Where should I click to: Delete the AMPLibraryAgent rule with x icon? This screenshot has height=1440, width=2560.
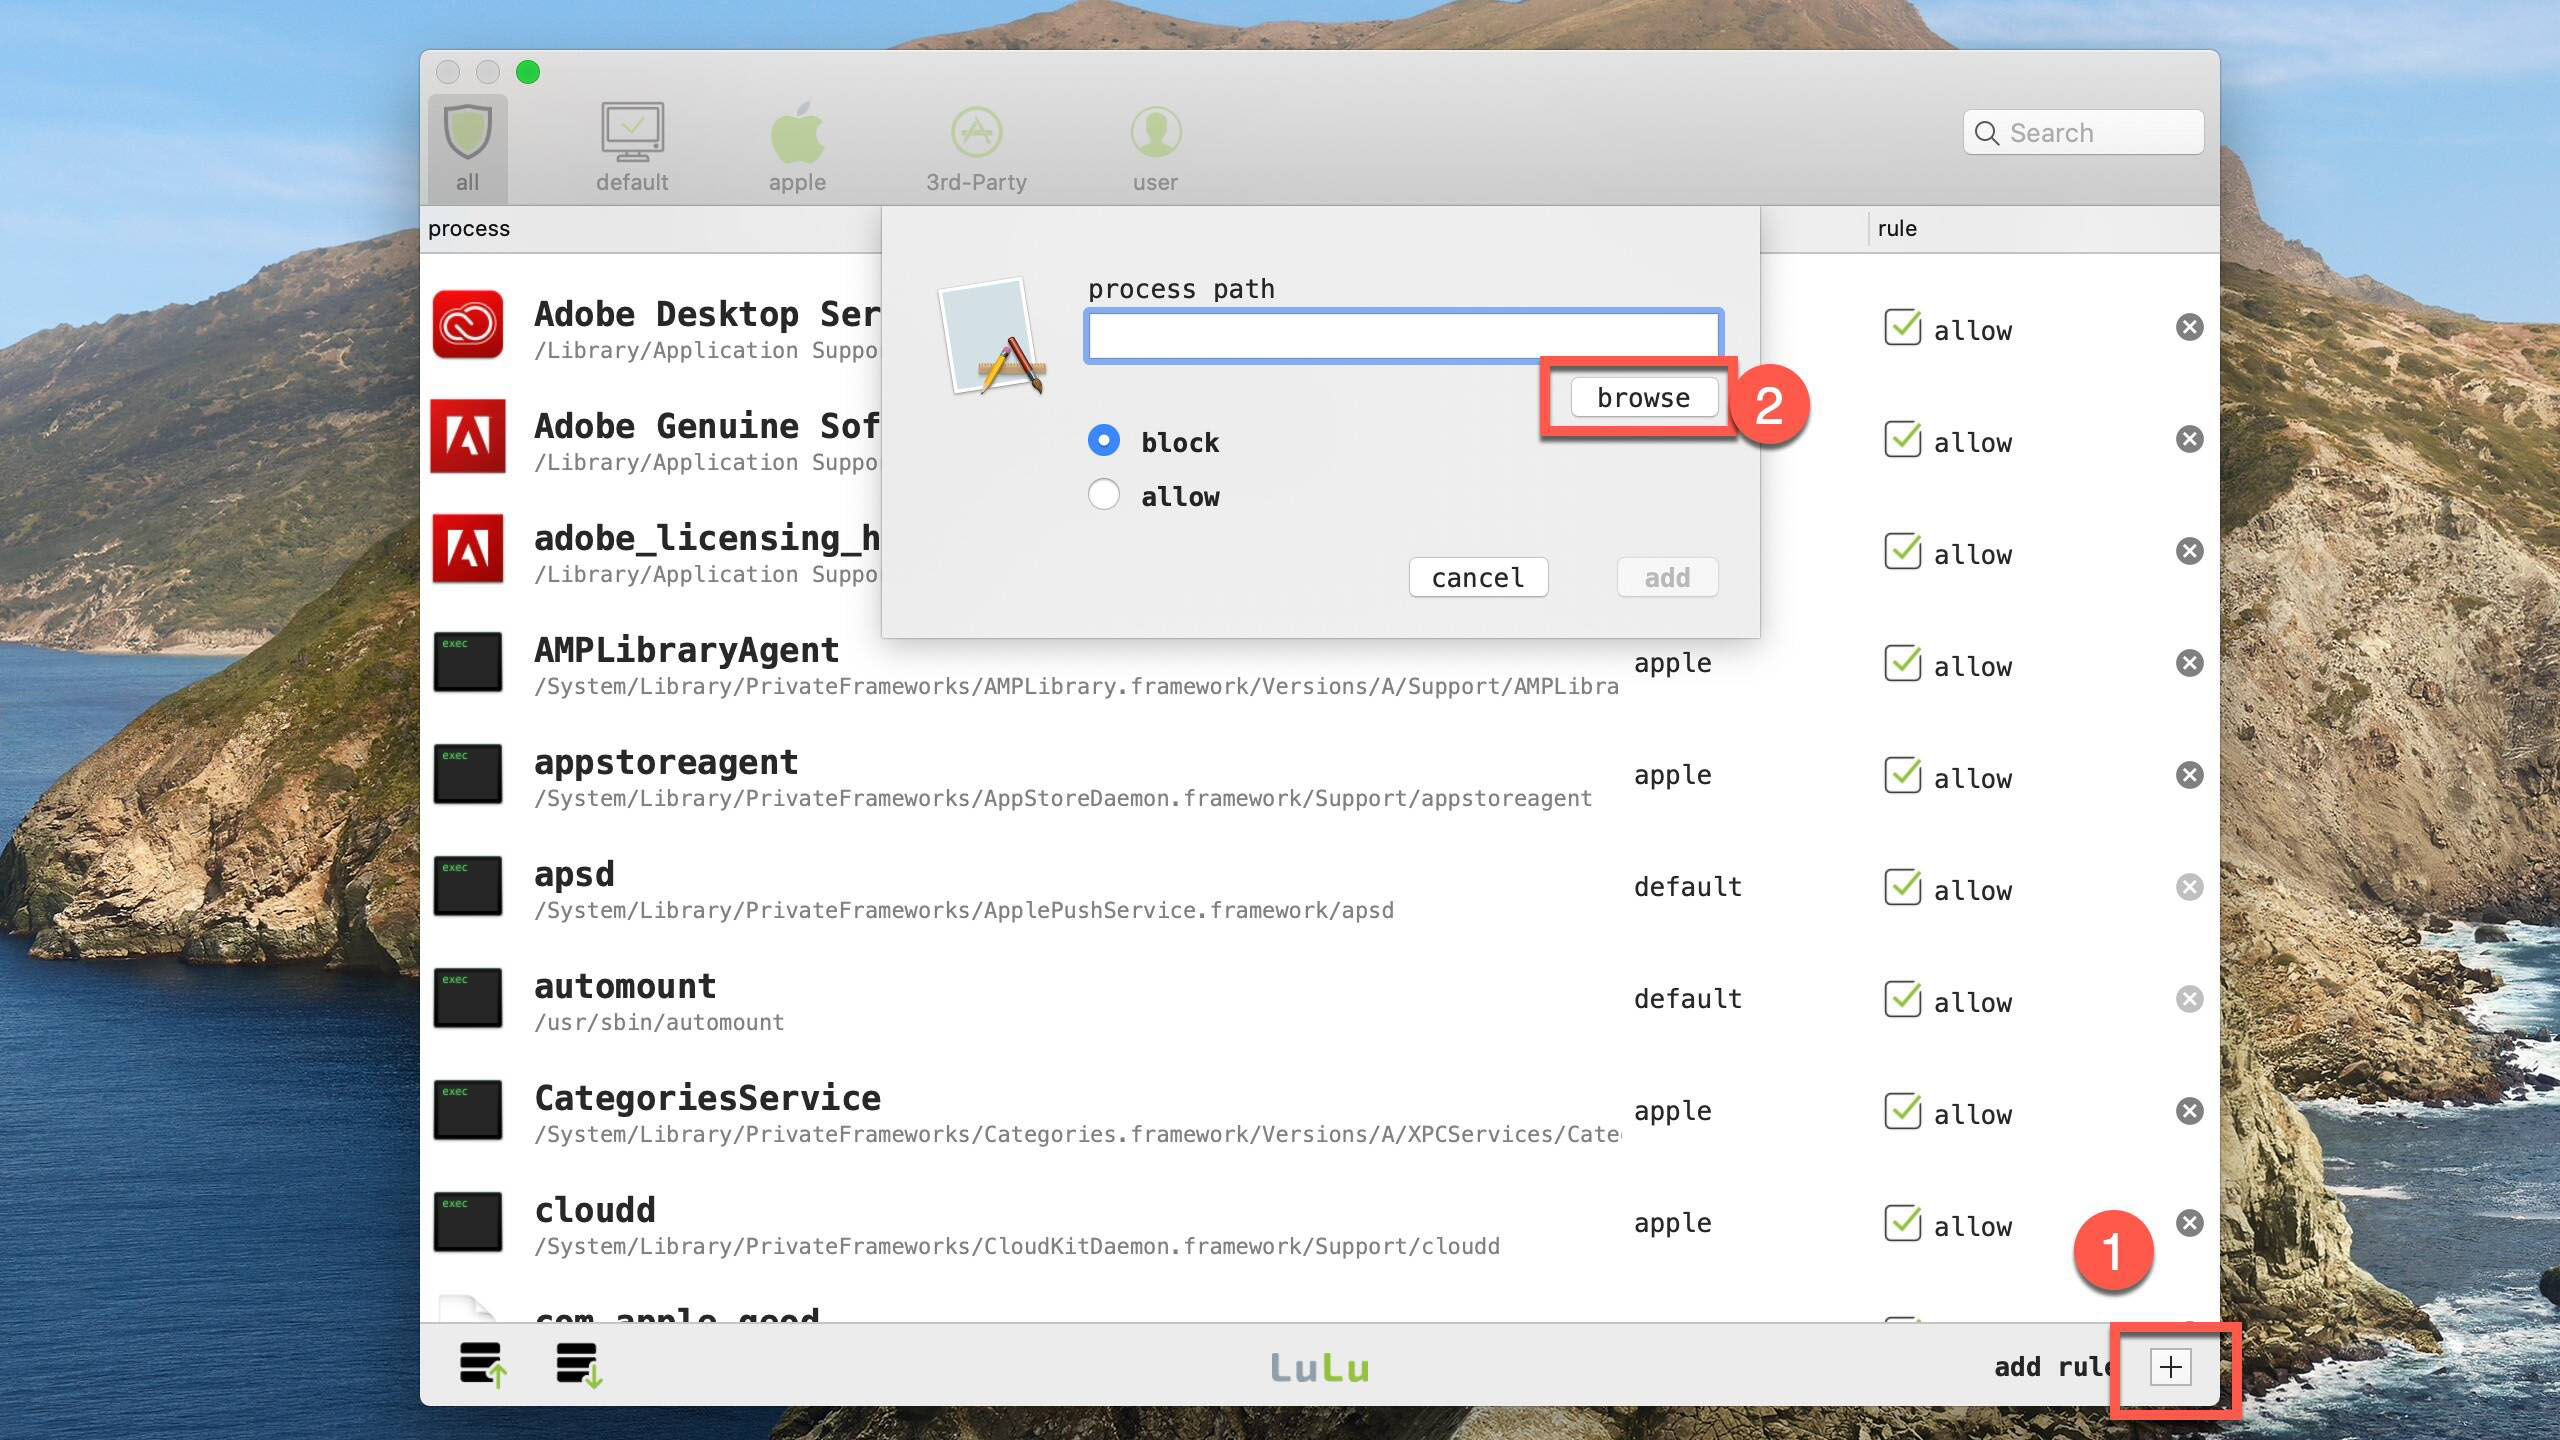(2189, 664)
